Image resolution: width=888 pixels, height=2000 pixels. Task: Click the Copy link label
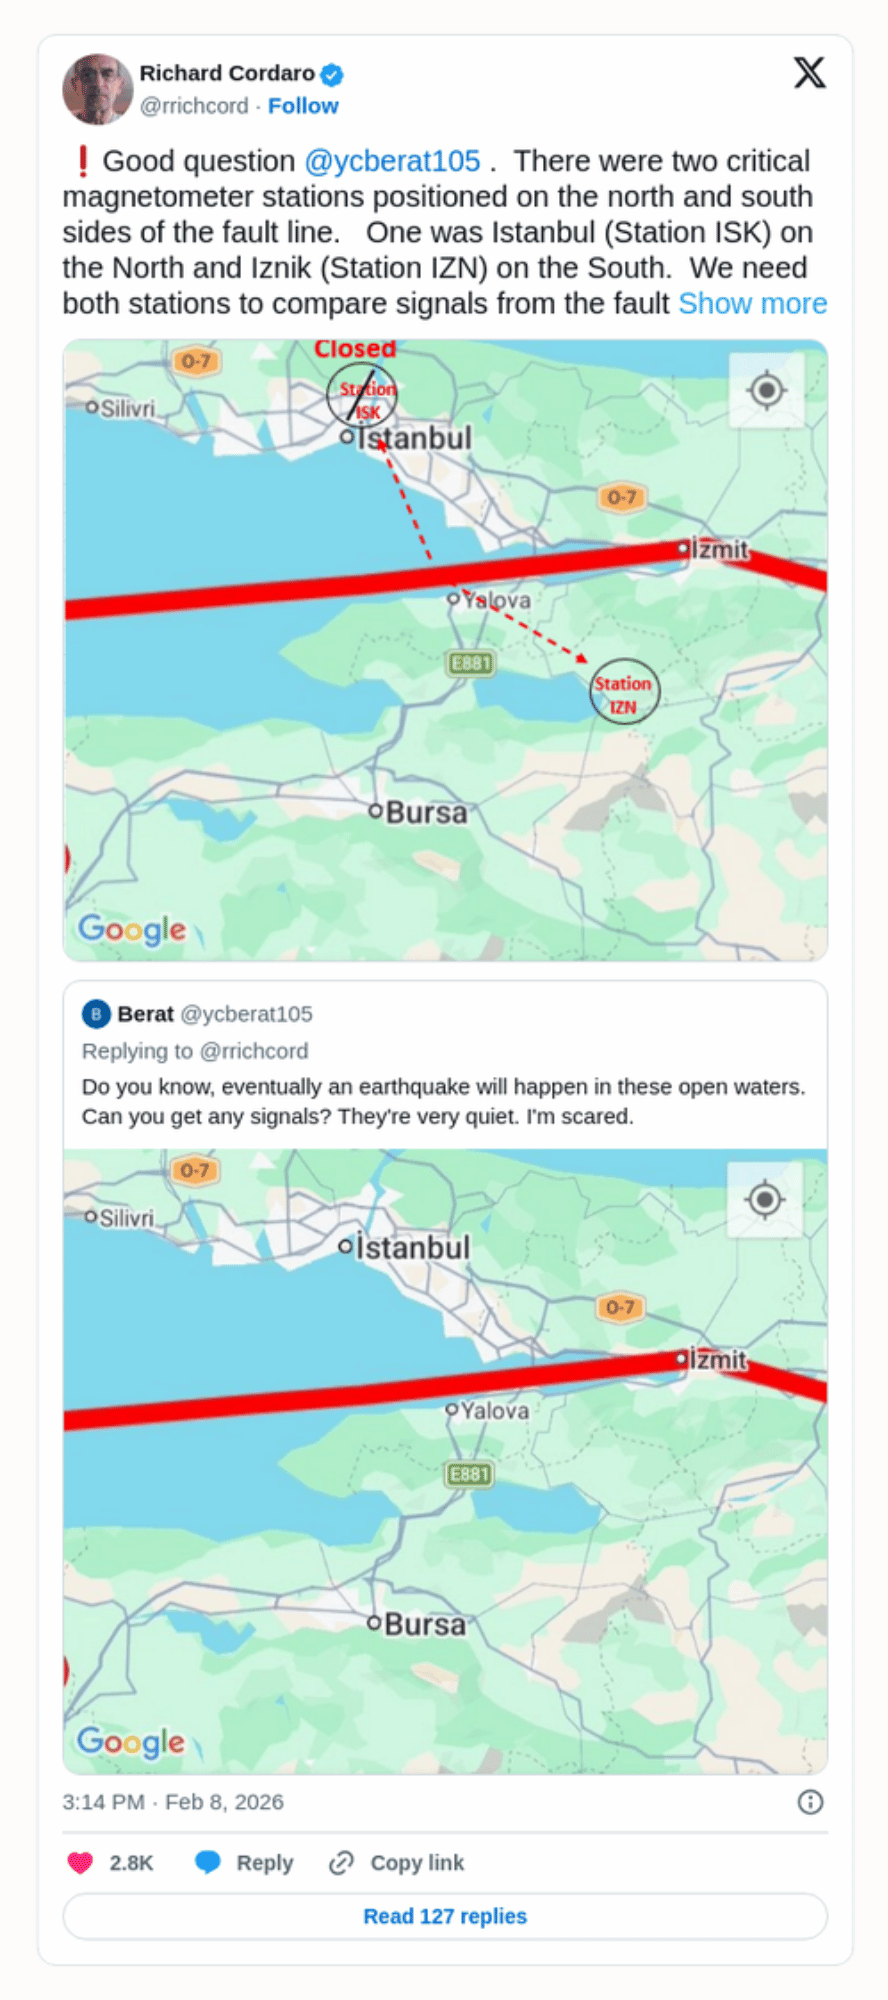click(417, 1862)
